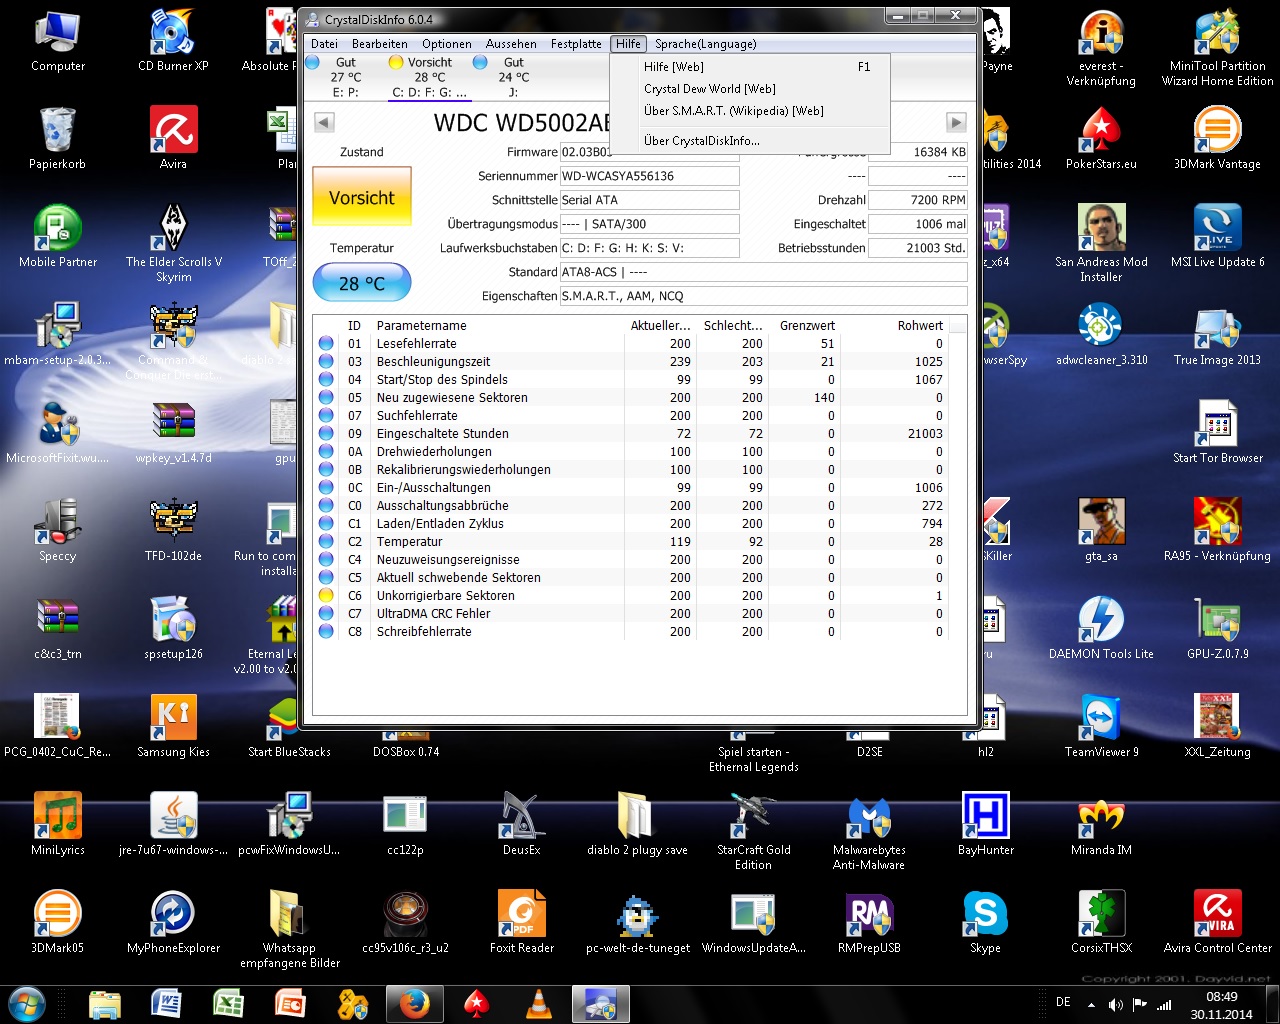Open the Malwarebytes Anti-Malware icon
This screenshot has width=1280, height=1024.
pyautogui.click(x=869, y=831)
